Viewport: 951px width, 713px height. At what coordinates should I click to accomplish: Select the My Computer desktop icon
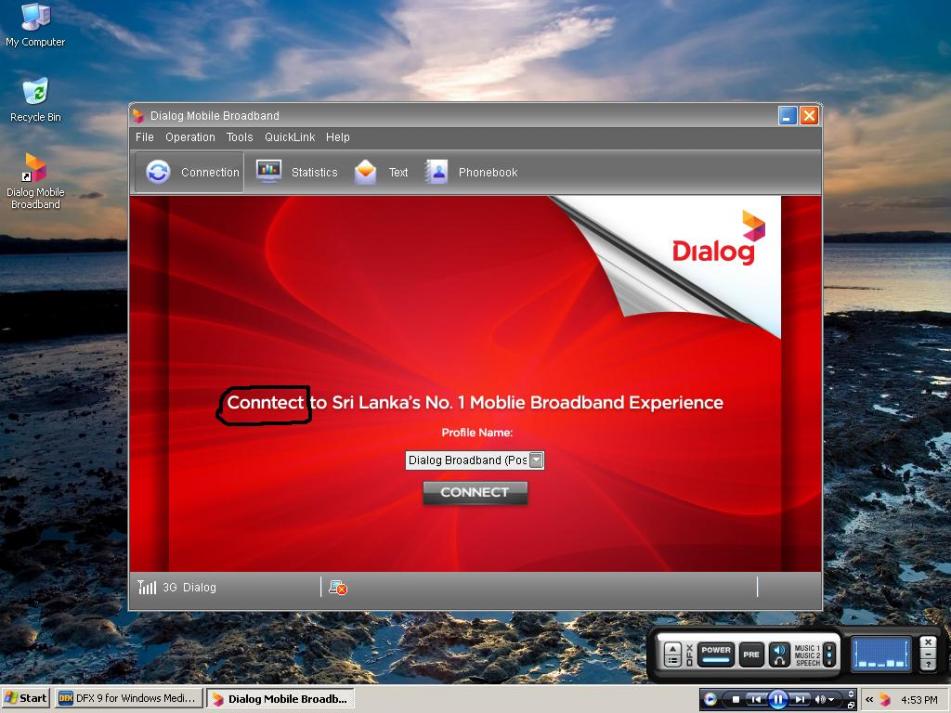(x=35, y=25)
